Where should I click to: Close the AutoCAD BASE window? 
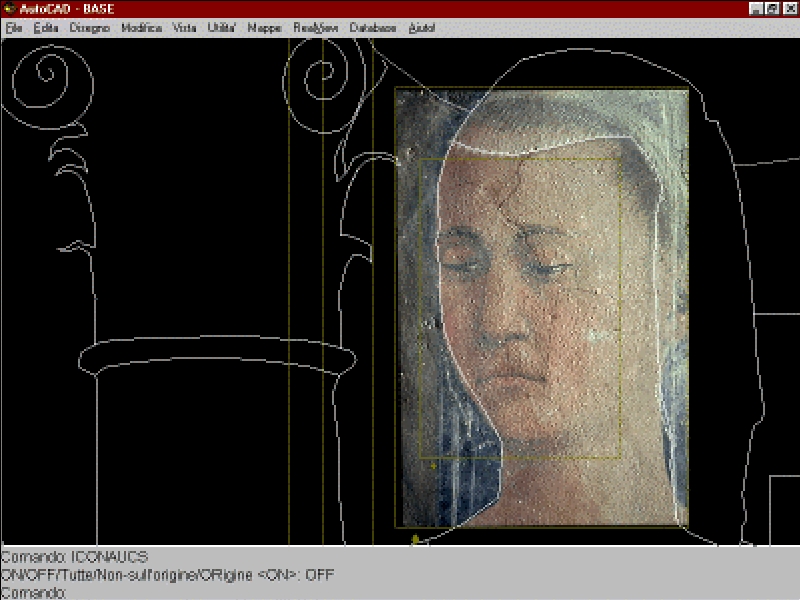tap(790, 9)
